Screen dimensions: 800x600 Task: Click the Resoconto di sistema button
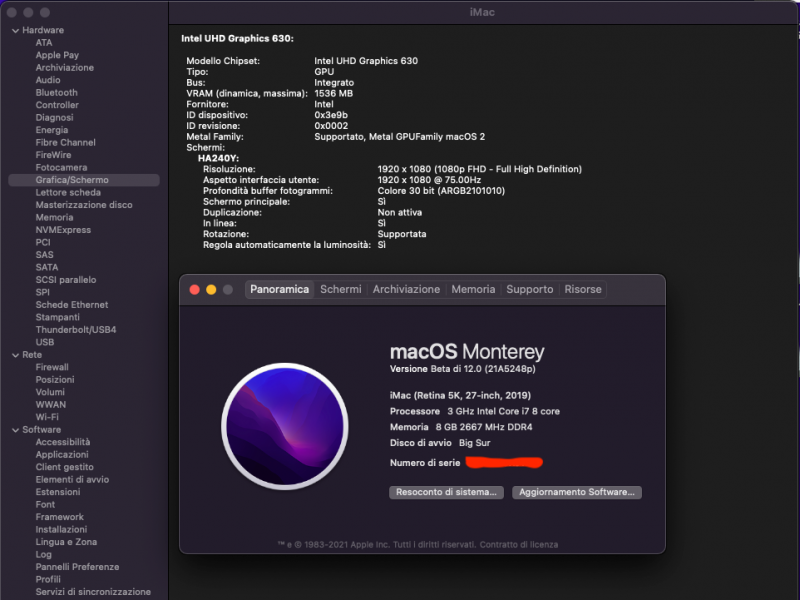pyautogui.click(x=446, y=492)
